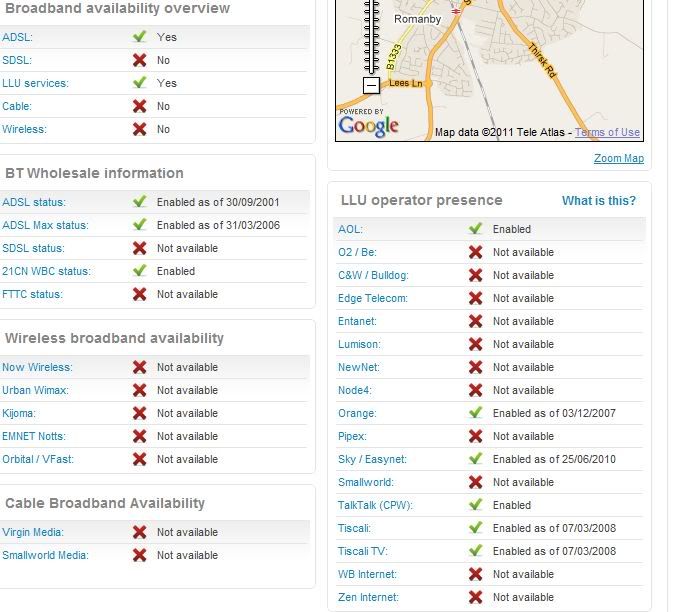Viewport: 697px width, 612px height.
Task: Open the ADSL Max status link
Action: click(x=45, y=225)
